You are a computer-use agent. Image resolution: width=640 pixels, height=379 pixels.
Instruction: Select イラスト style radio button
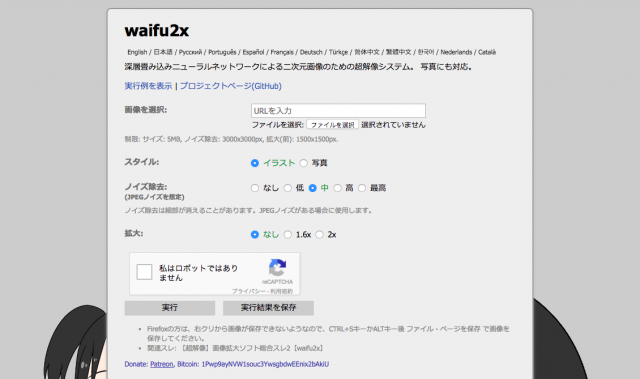(255, 163)
